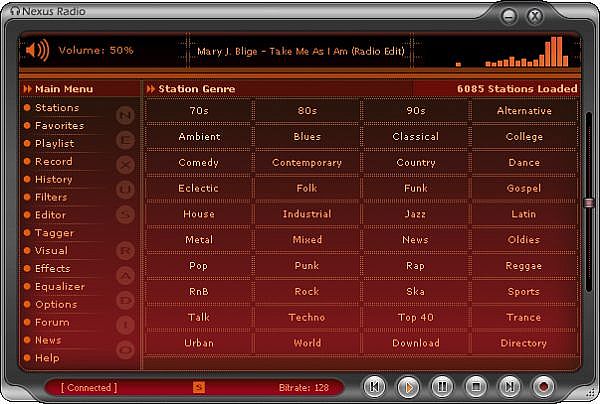The image size is (600, 404).
Task: Select the Folk genre
Action: pos(307,188)
